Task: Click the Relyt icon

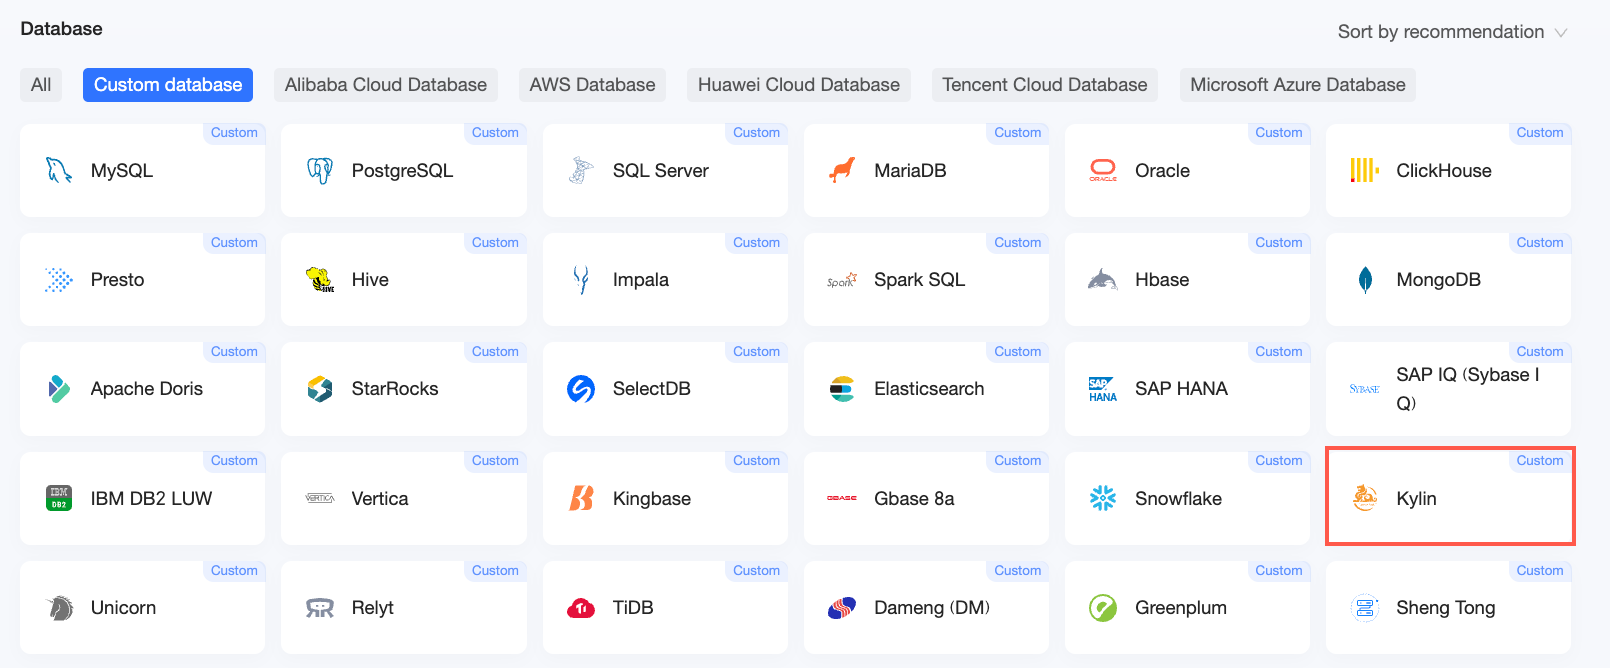Action: [x=320, y=608]
